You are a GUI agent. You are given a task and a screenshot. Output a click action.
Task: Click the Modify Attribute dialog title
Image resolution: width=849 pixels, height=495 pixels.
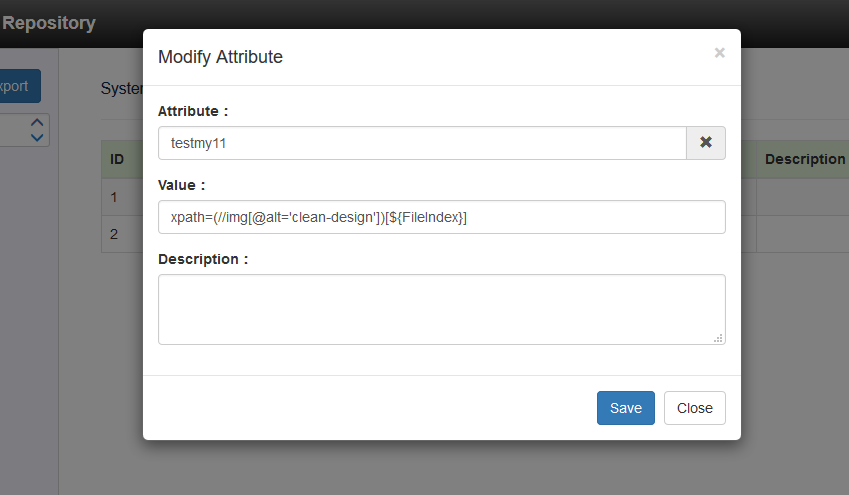tap(220, 57)
